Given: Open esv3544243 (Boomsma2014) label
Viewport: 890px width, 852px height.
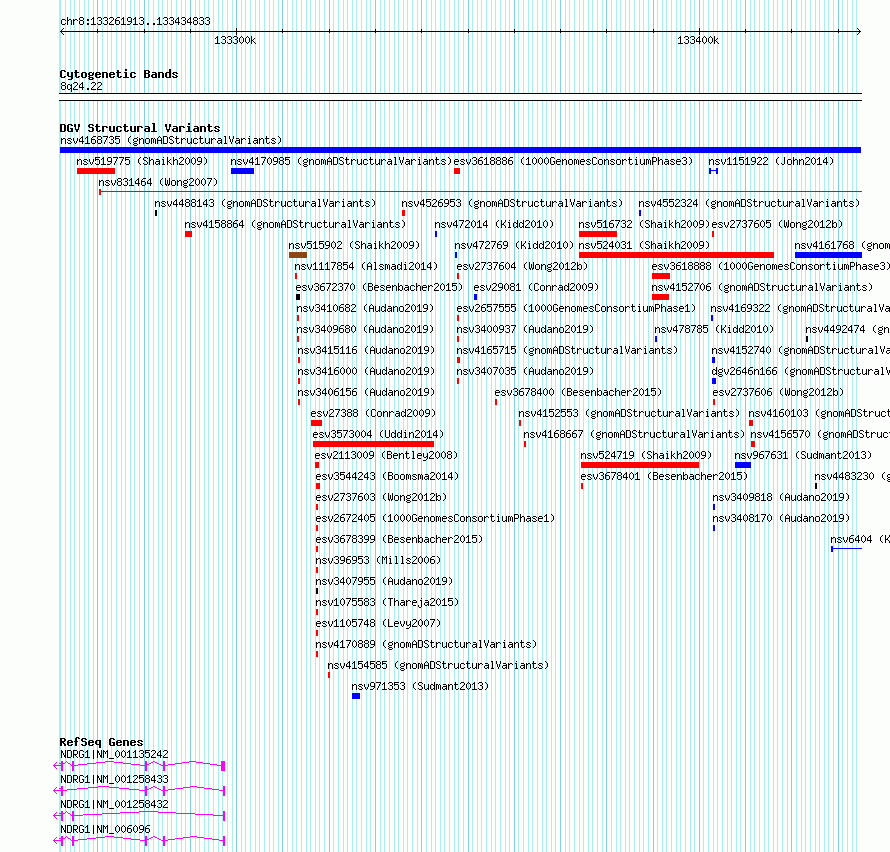Looking at the screenshot, I should tap(387, 476).
